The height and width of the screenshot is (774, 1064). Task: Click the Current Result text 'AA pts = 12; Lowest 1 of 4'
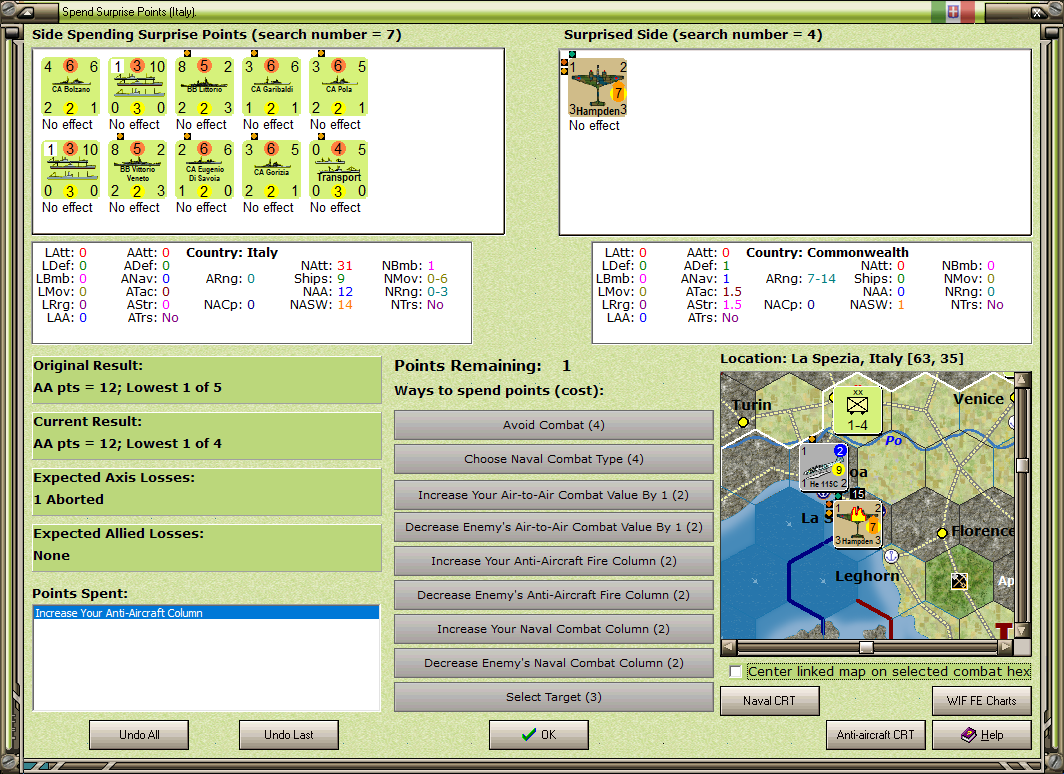pyautogui.click(x=128, y=444)
